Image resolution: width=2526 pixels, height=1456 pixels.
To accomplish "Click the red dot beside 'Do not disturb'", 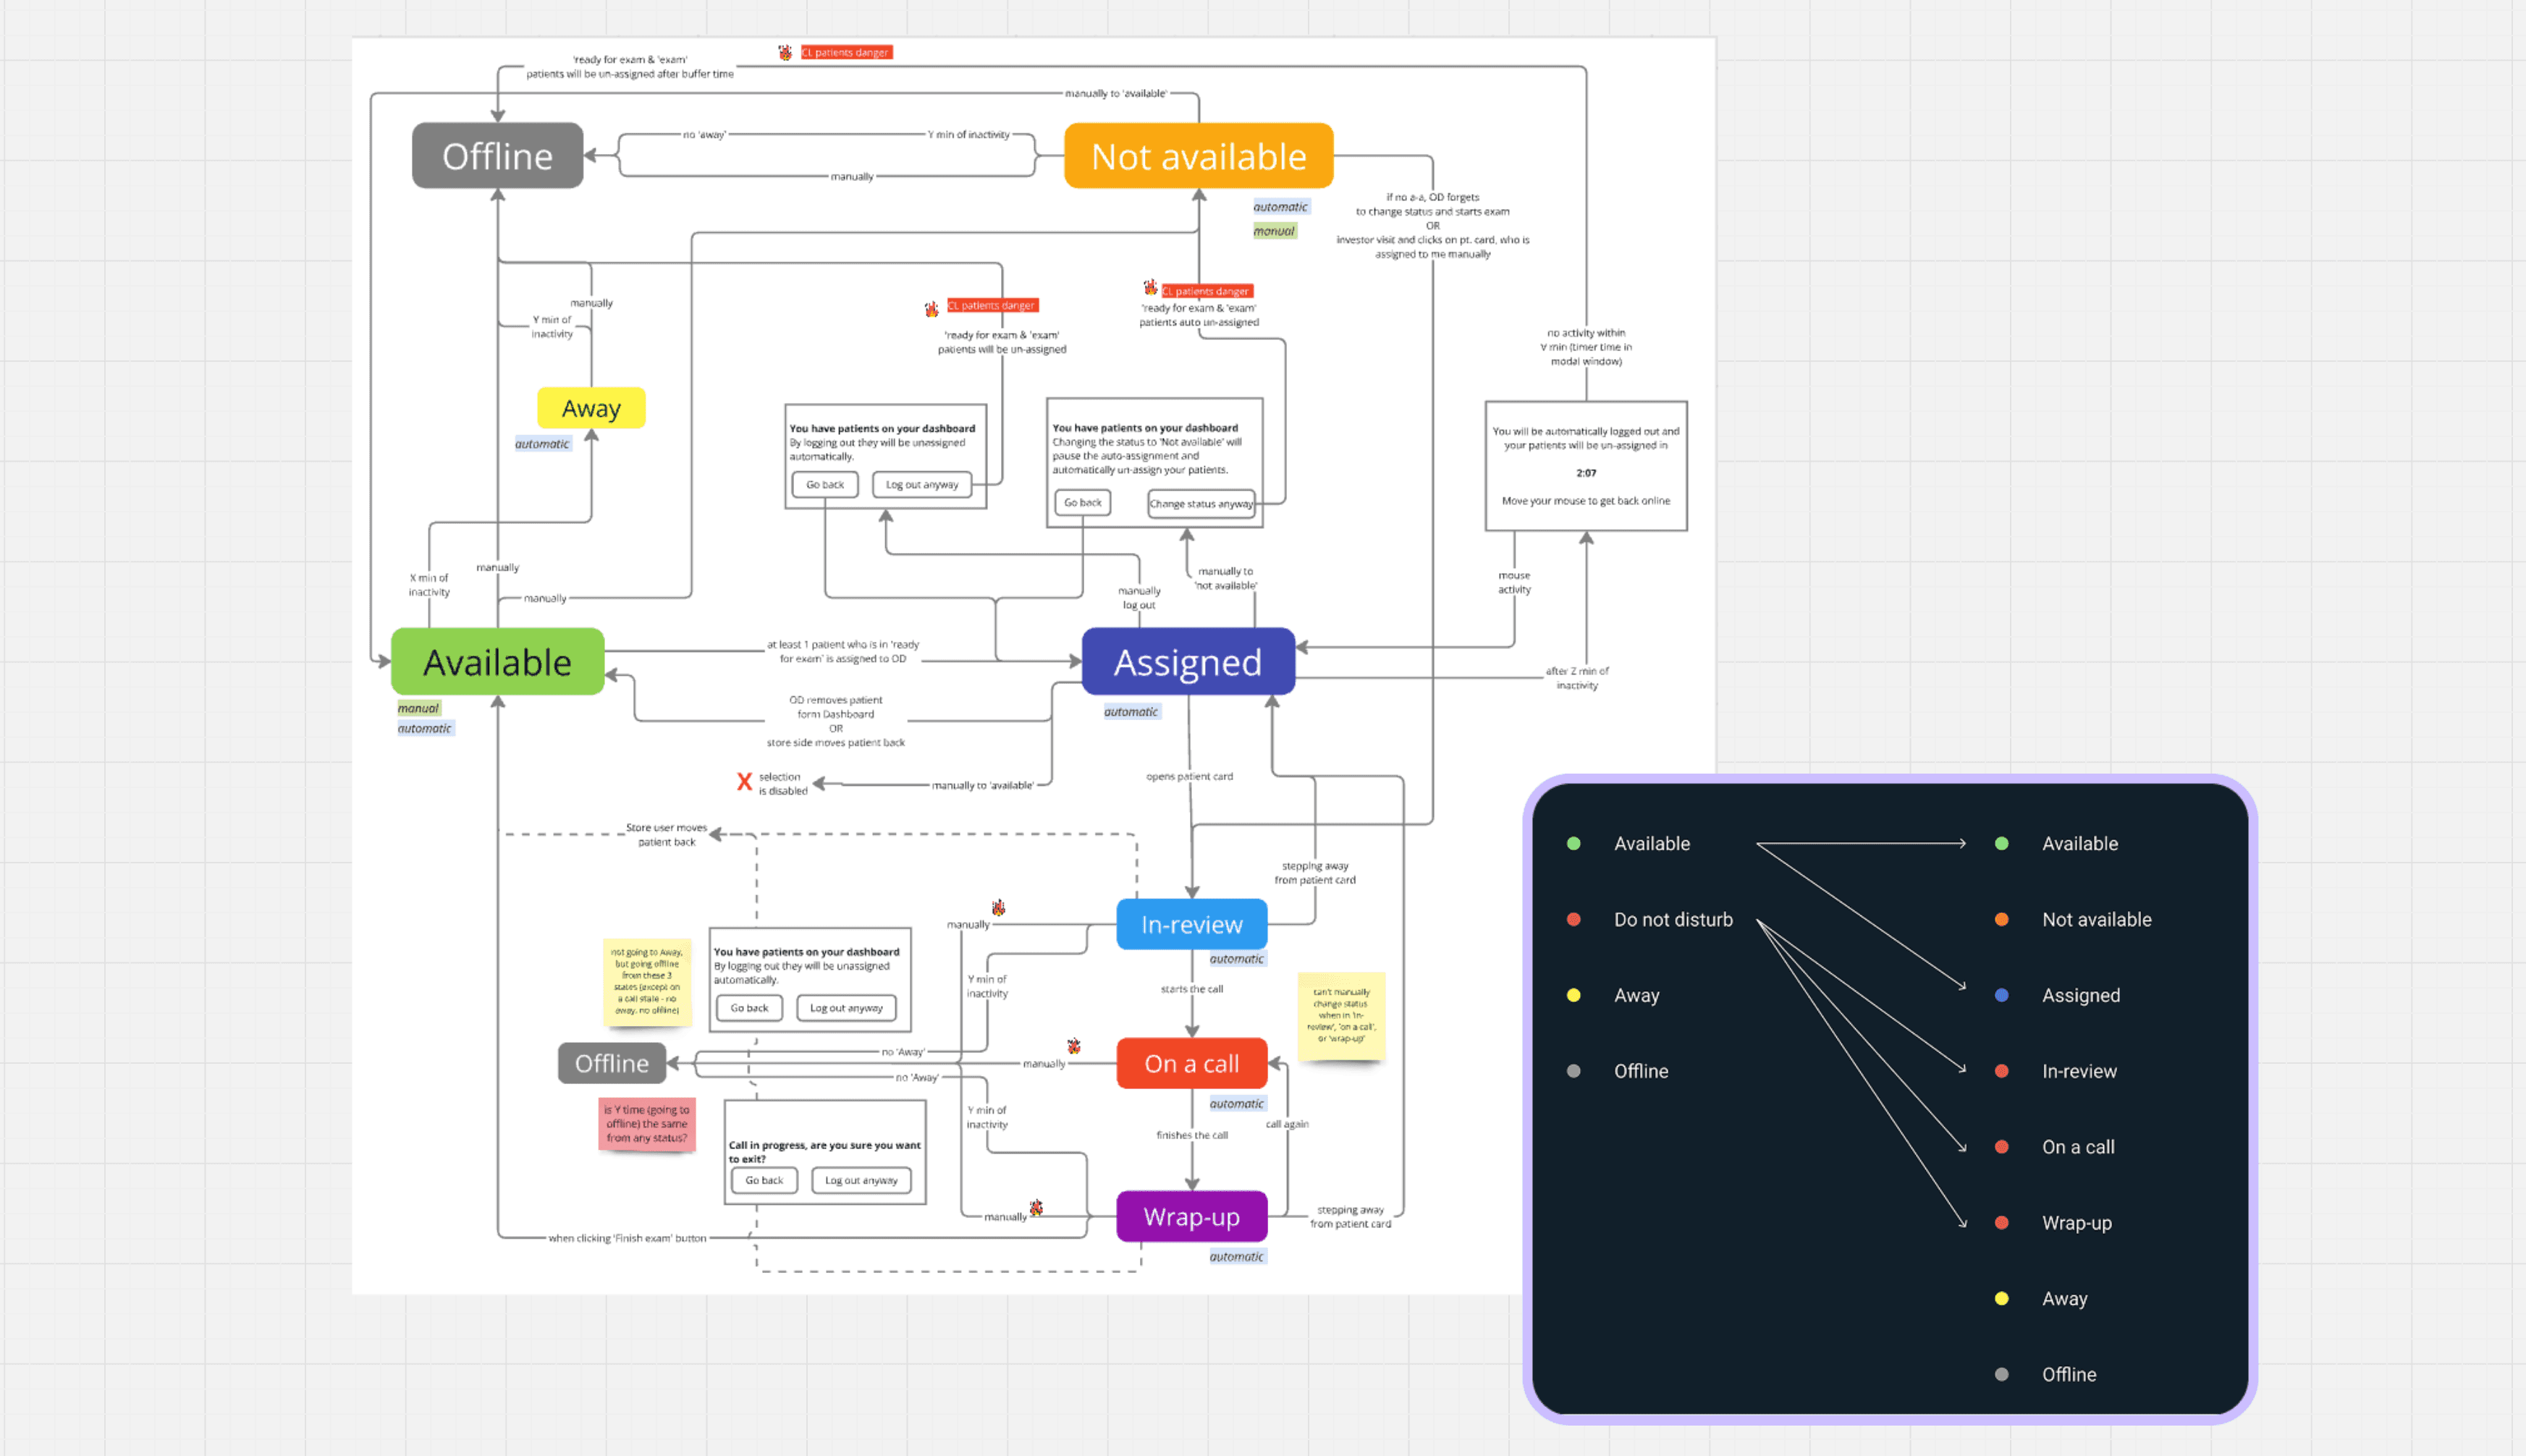I will (x=1573, y=919).
